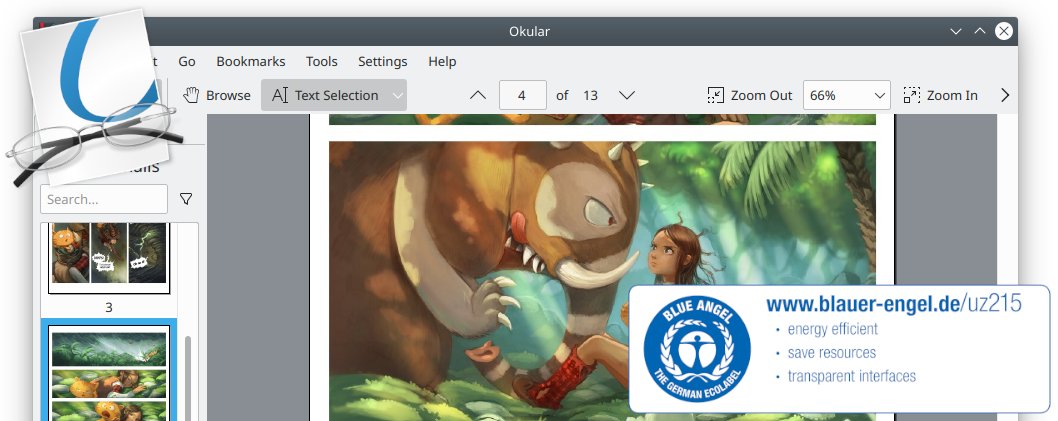Viewport: 1058px width, 421px height.
Task: Open the Text Selection tool dropdown arrow
Action: (x=398, y=95)
